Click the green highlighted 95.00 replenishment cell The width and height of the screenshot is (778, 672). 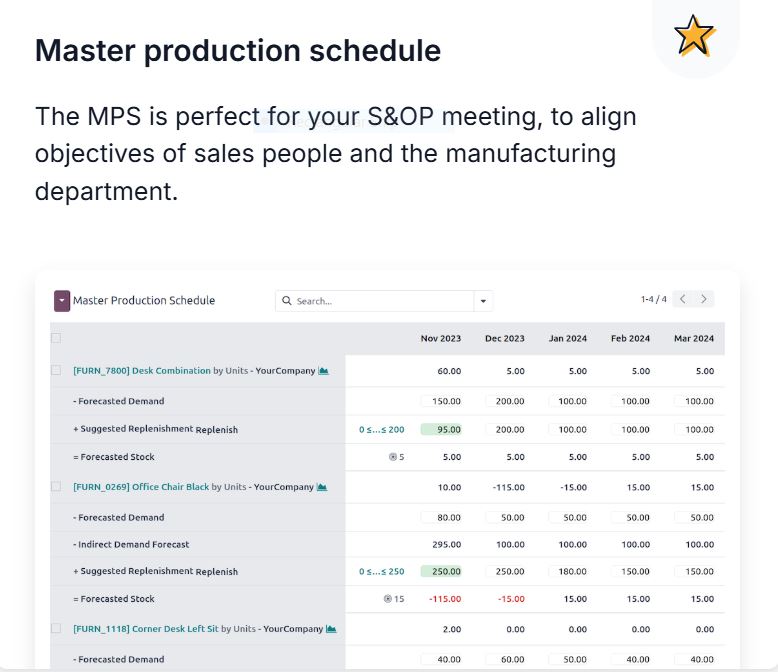click(442, 429)
